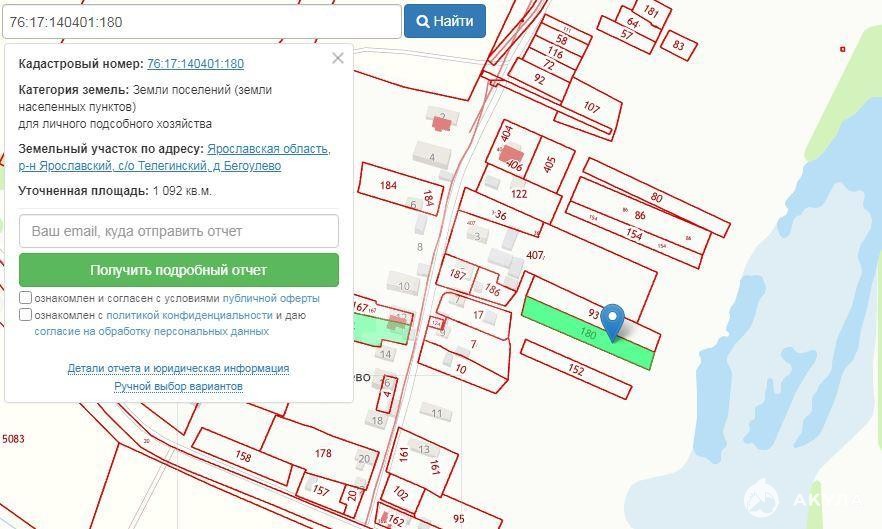This screenshot has width=882, height=529.
Task: Click the blue location pin marker
Action: click(x=612, y=322)
